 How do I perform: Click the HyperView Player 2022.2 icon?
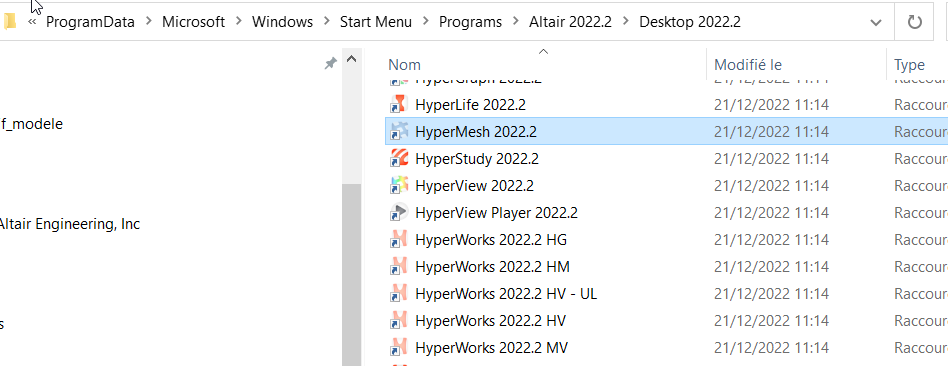pyautogui.click(x=398, y=213)
